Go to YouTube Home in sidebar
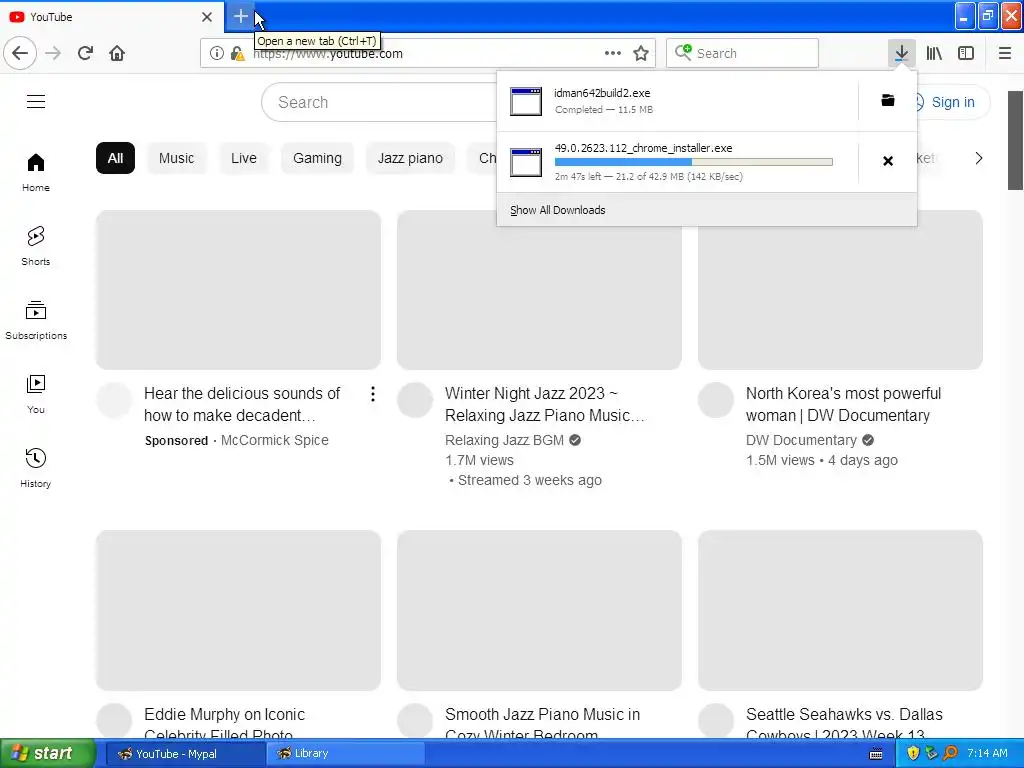This screenshot has height=768, width=1024. pyautogui.click(x=36, y=172)
